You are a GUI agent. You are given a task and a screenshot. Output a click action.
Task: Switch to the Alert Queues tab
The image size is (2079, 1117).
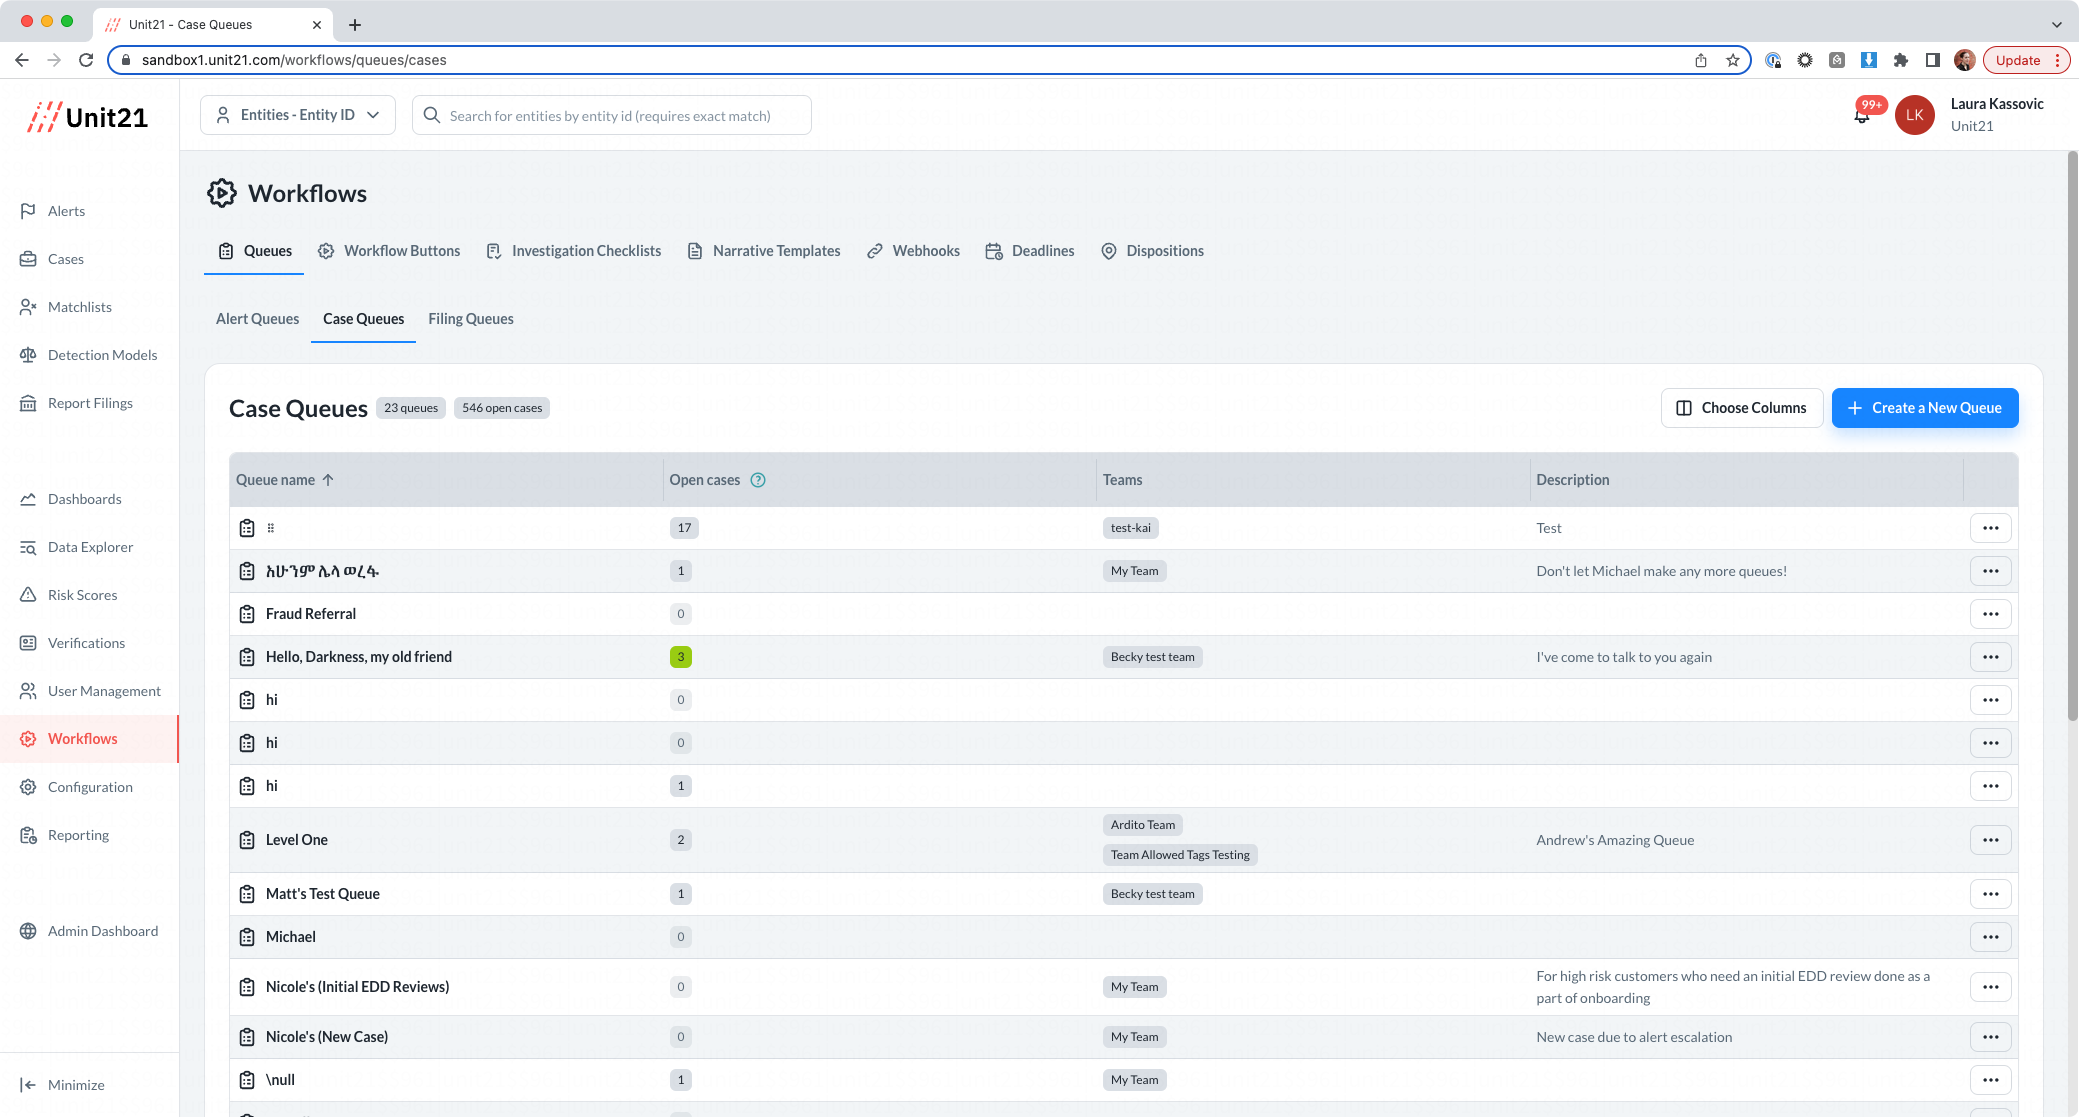pyautogui.click(x=257, y=319)
